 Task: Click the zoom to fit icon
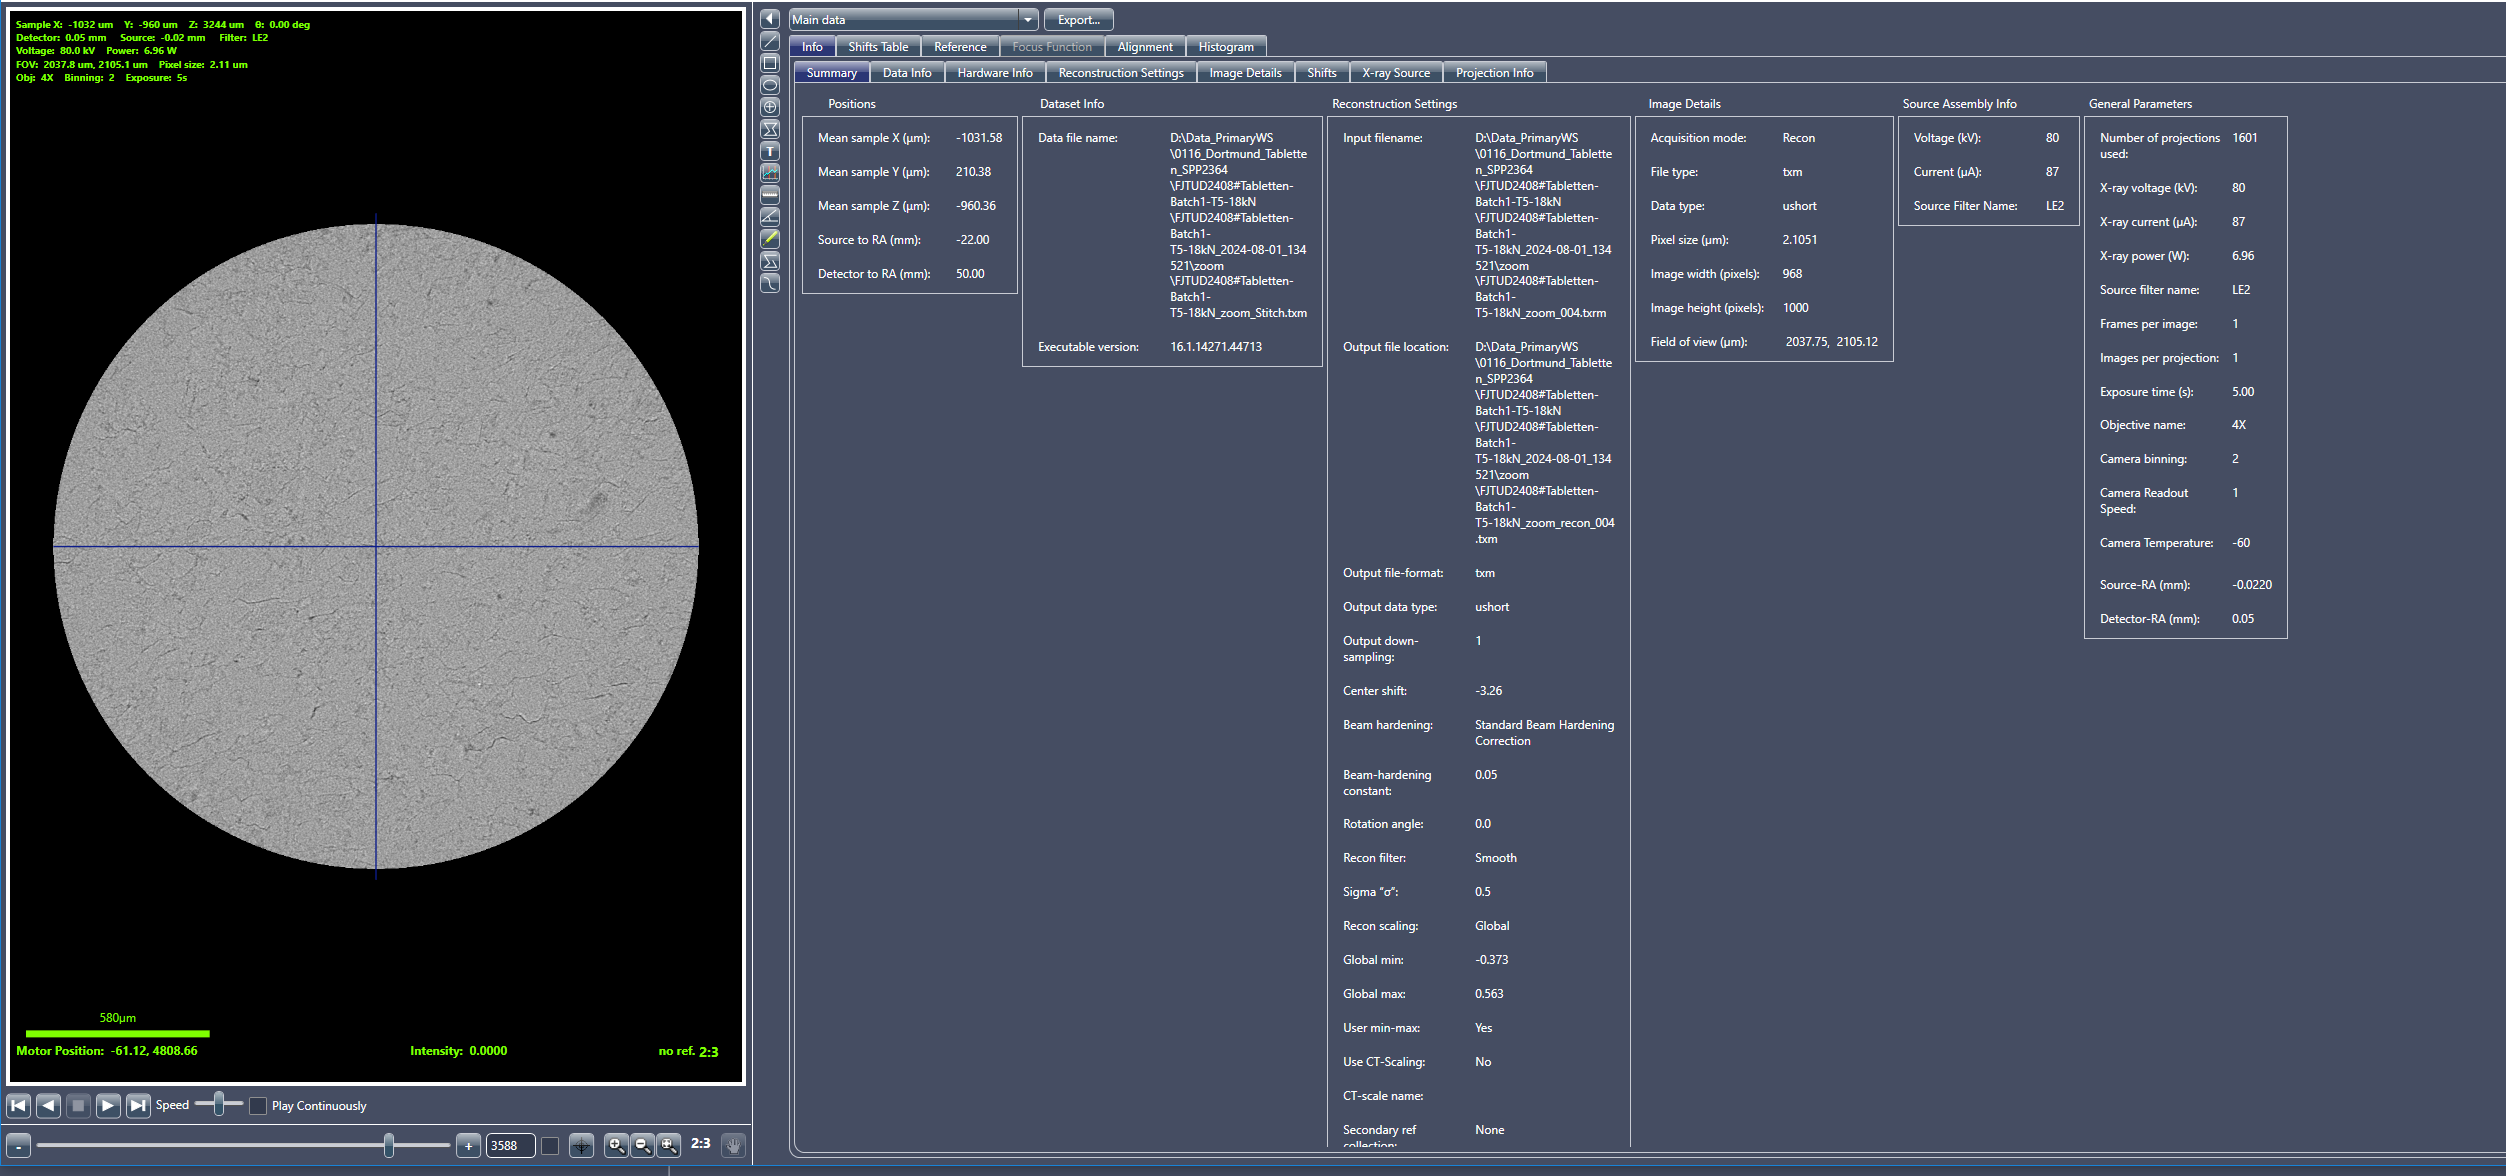669,1146
